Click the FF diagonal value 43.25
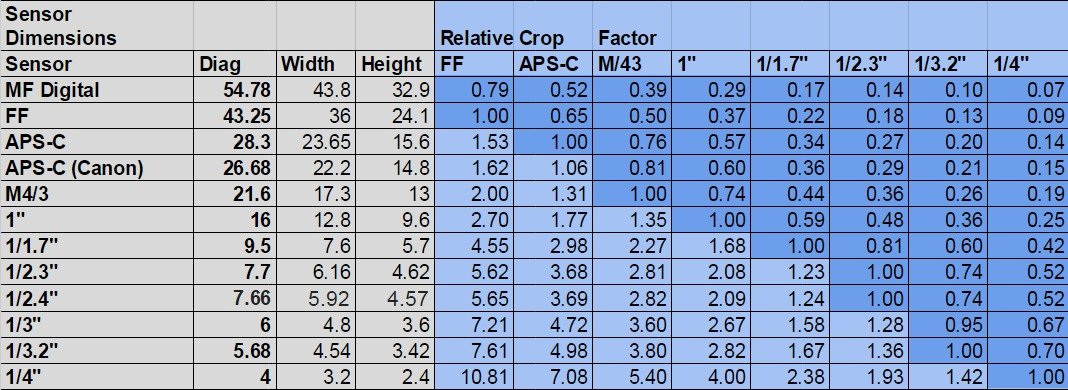 coord(235,116)
